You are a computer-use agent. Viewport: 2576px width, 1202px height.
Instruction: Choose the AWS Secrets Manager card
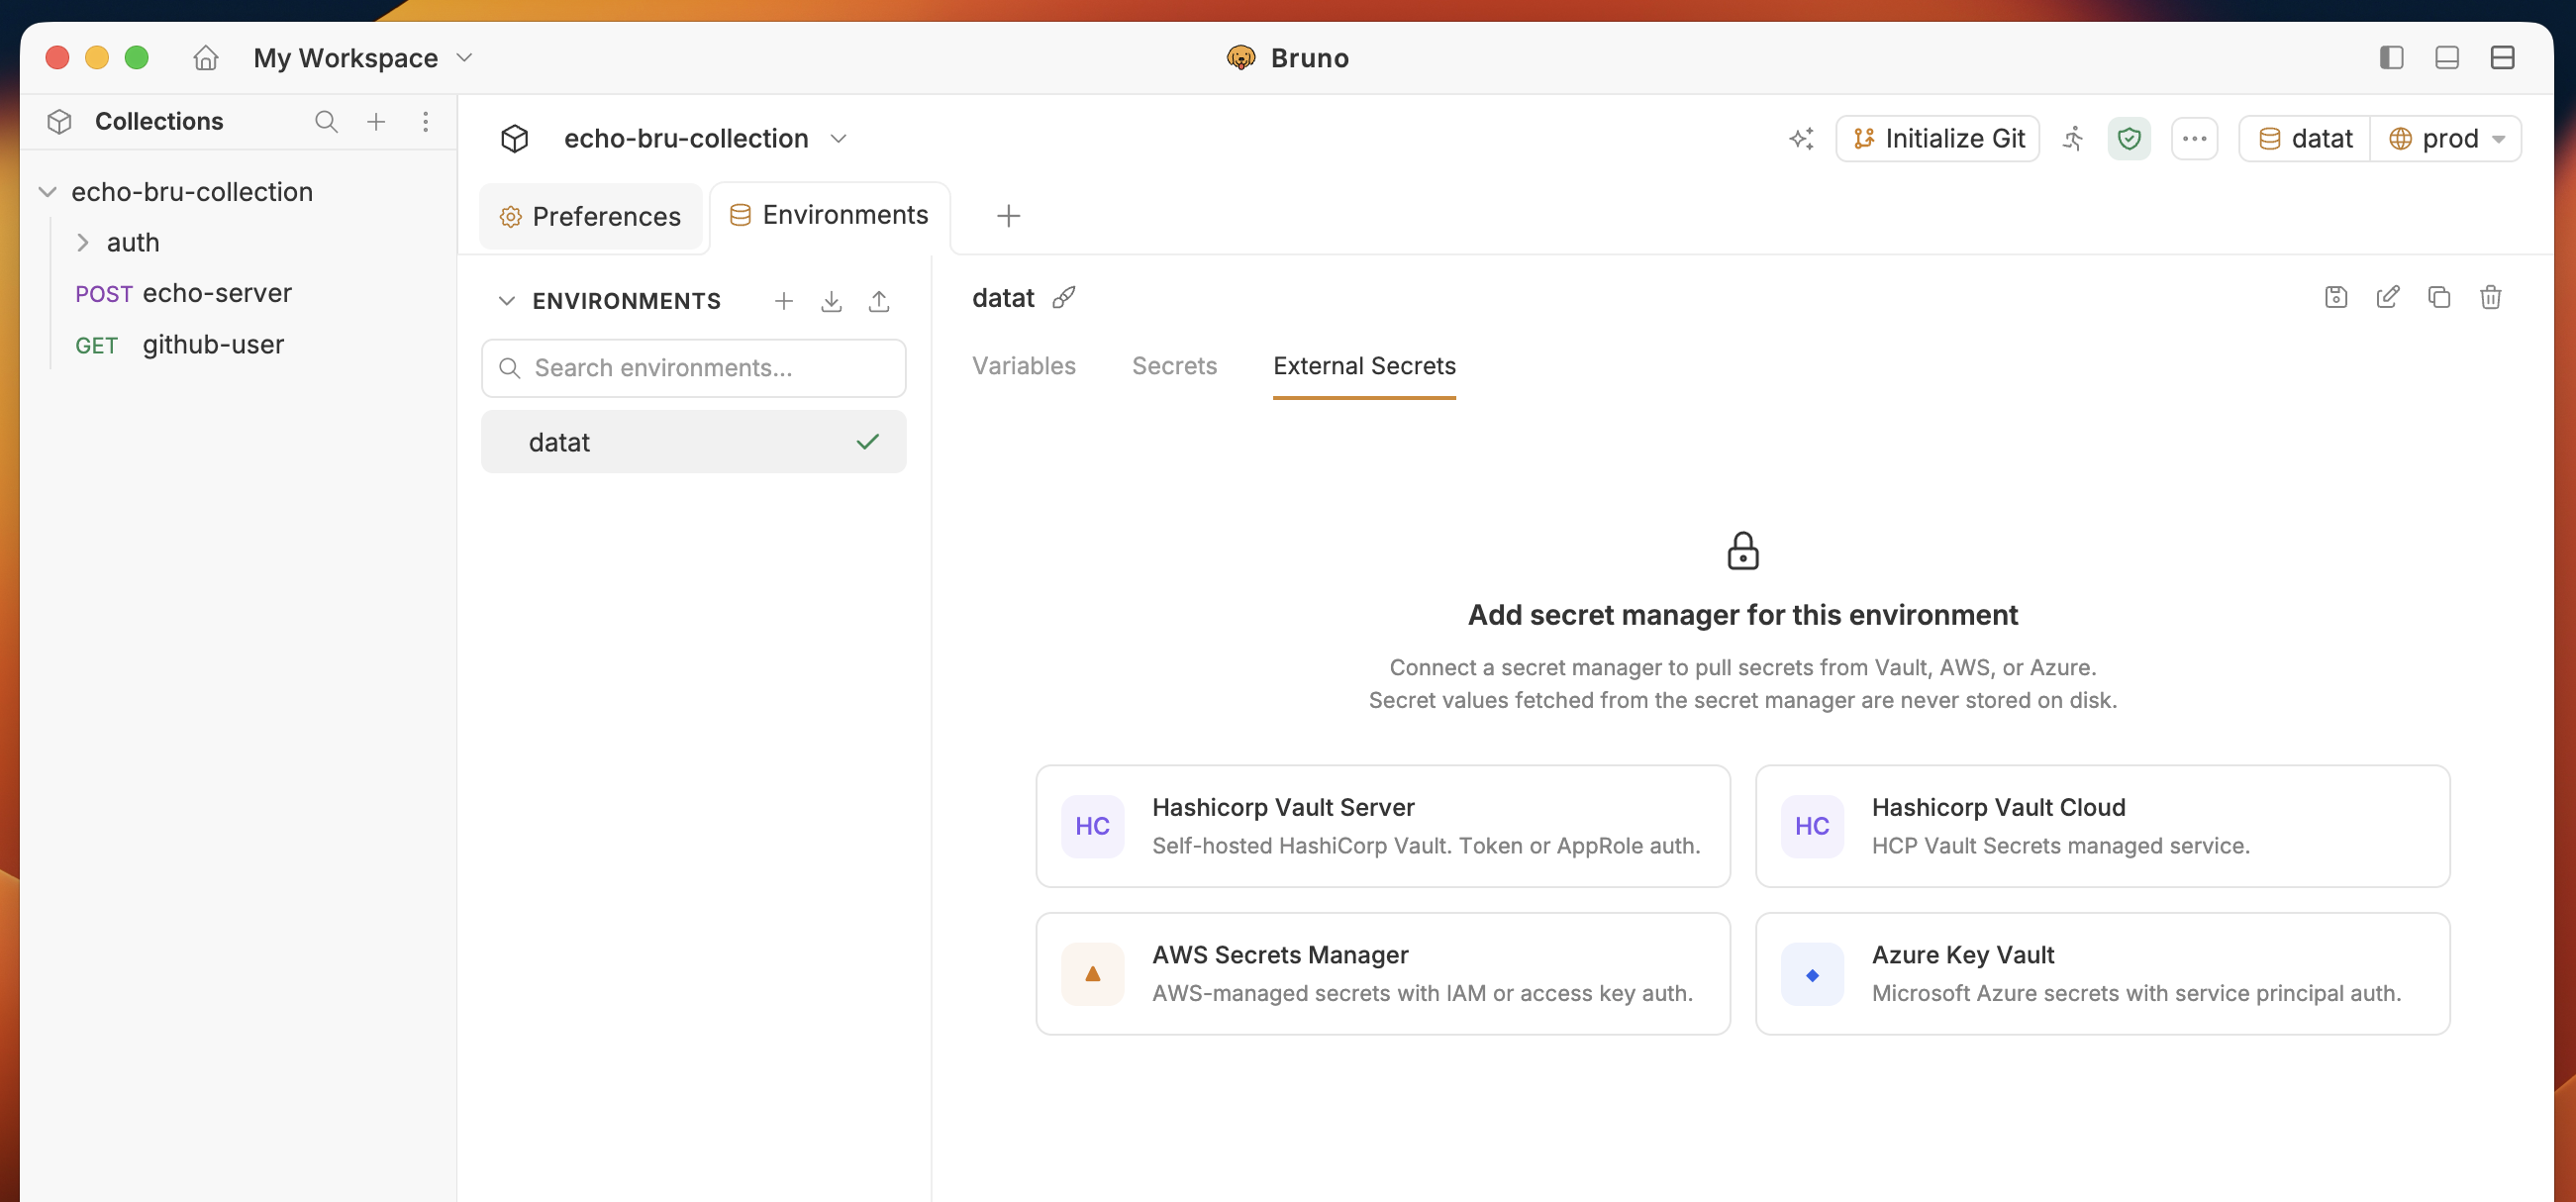[x=1382, y=973]
